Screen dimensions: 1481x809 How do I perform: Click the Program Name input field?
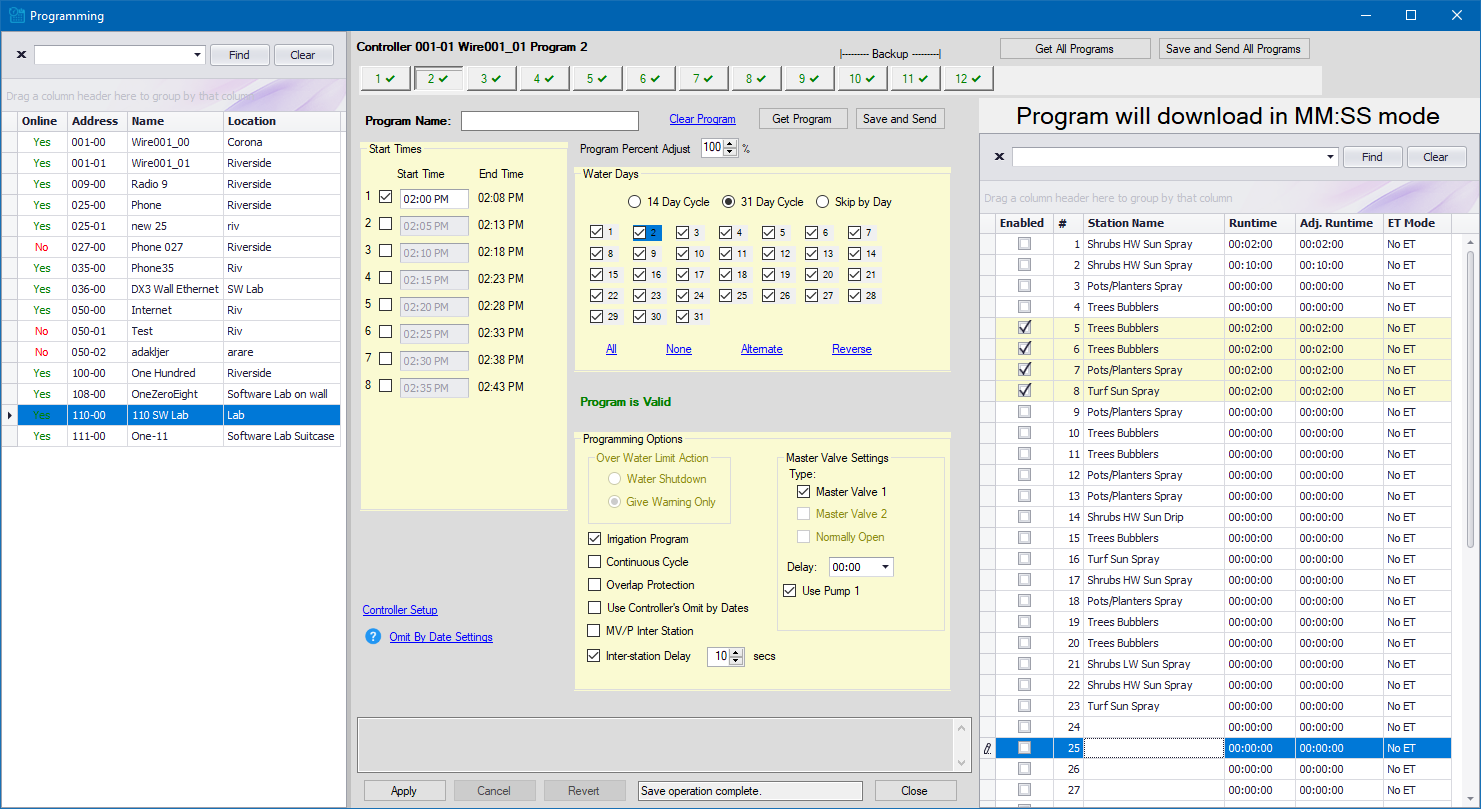[549, 121]
